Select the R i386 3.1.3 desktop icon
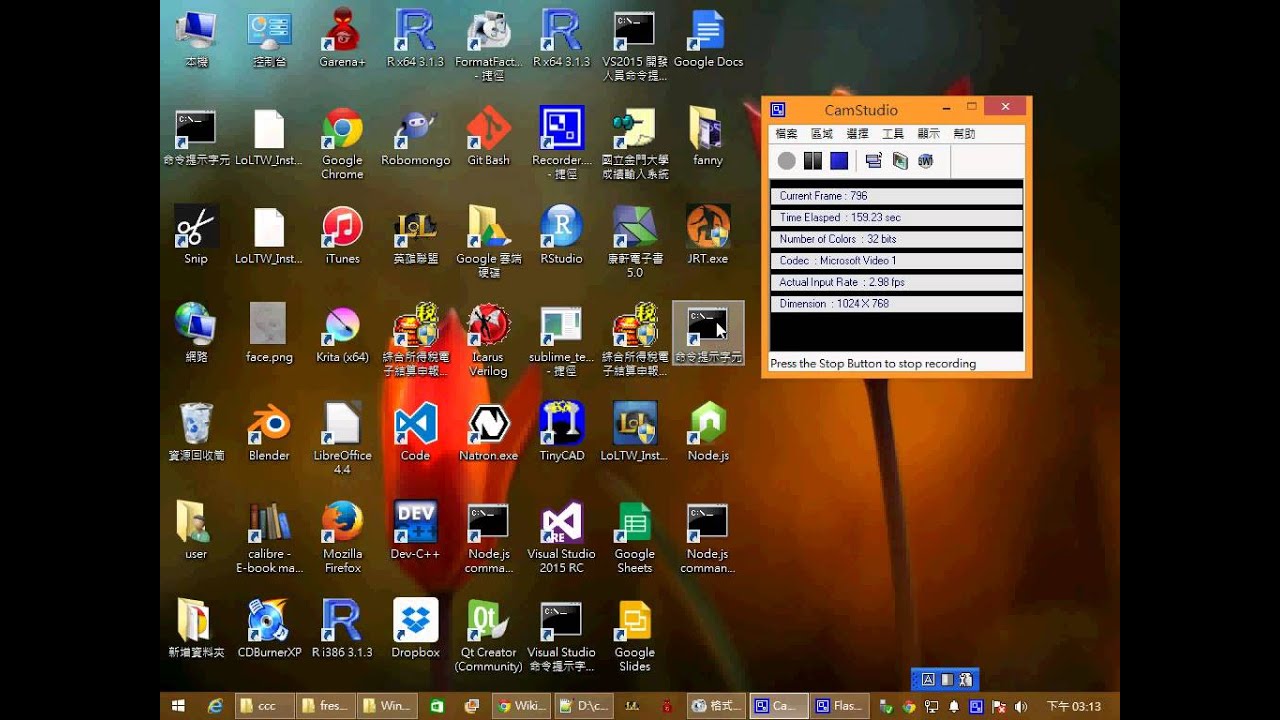Viewport: 1280px width, 720px height. tap(342, 629)
